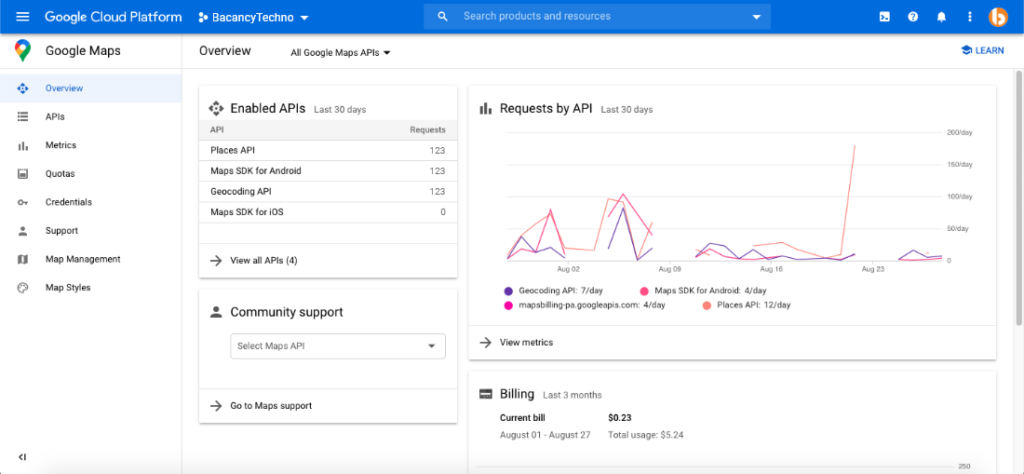1024x474 pixels.
Task: Click the arrow beside View metrics
Action: 485,342
